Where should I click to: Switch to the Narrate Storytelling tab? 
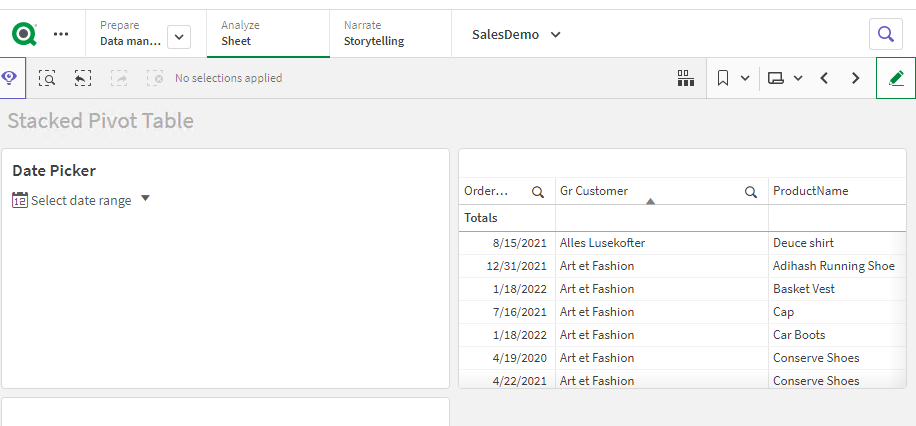tap(388, 34)
